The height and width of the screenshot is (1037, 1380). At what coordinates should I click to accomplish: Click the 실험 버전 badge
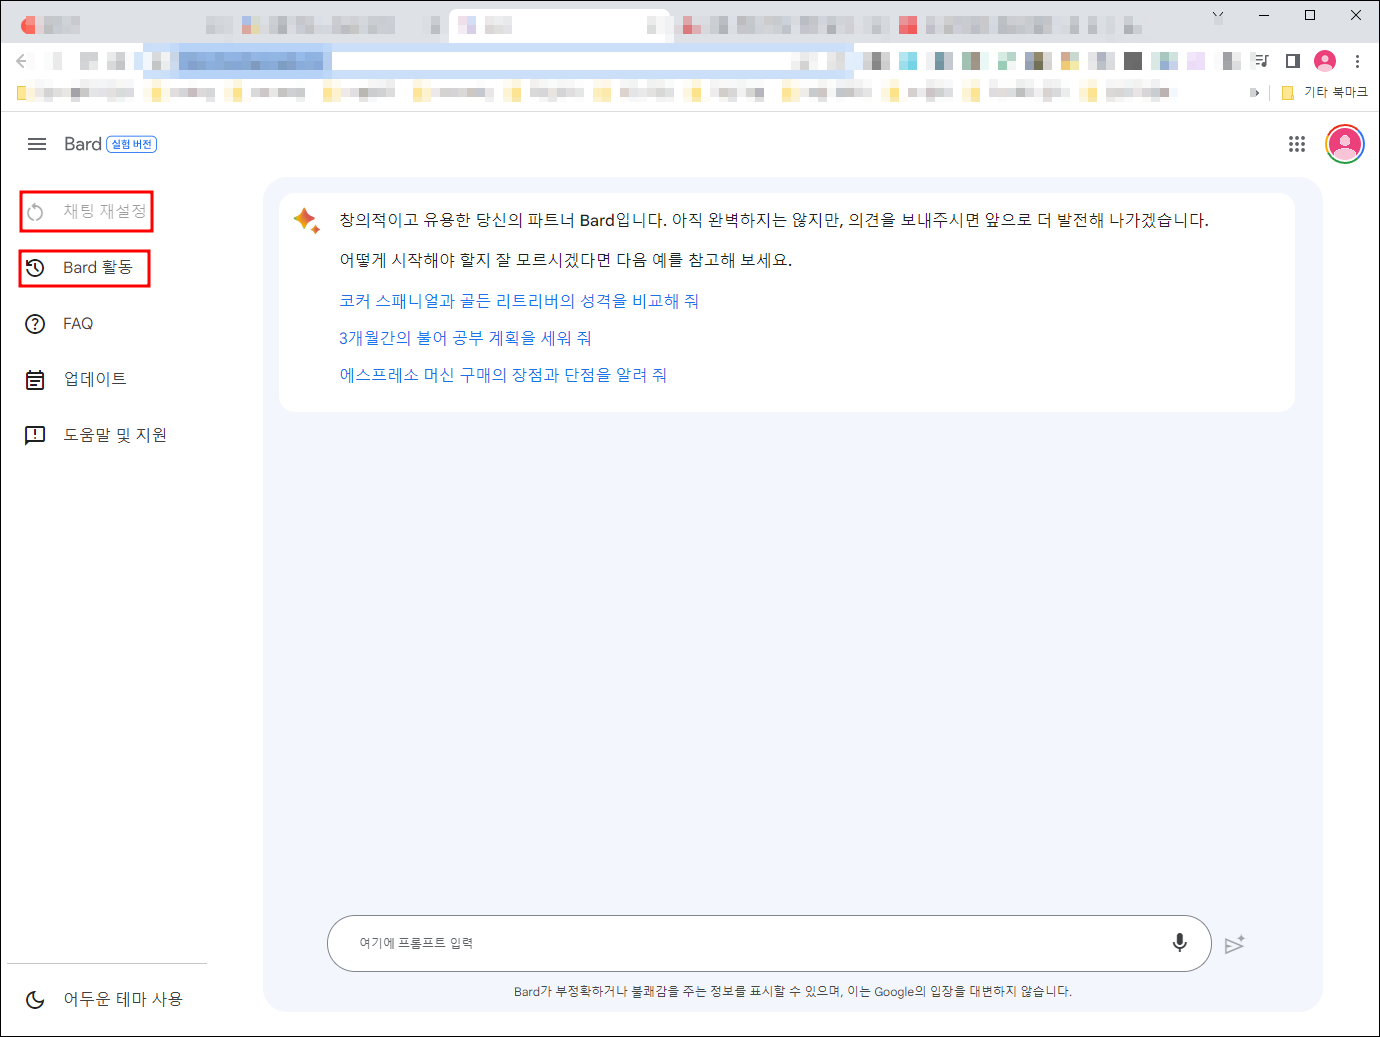[x=132, y=144]
